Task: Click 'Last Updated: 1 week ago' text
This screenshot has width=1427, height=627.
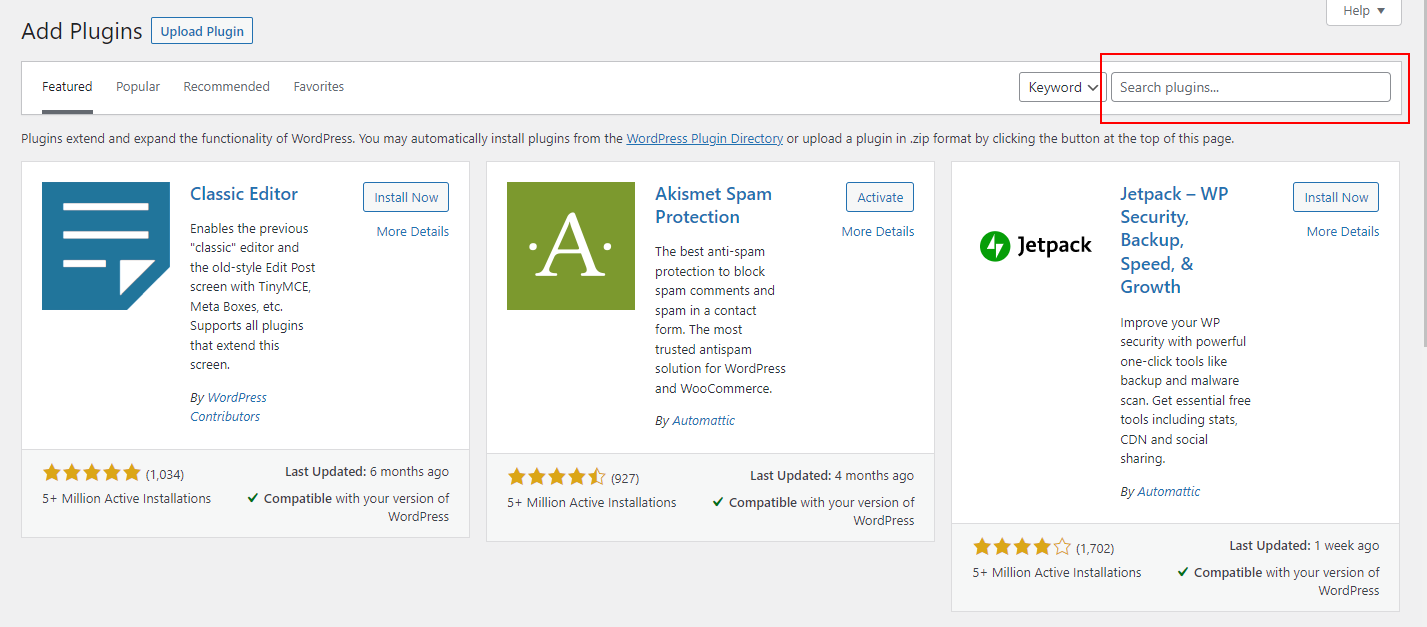Action: pyautogui.click(x=1304, y=546)
